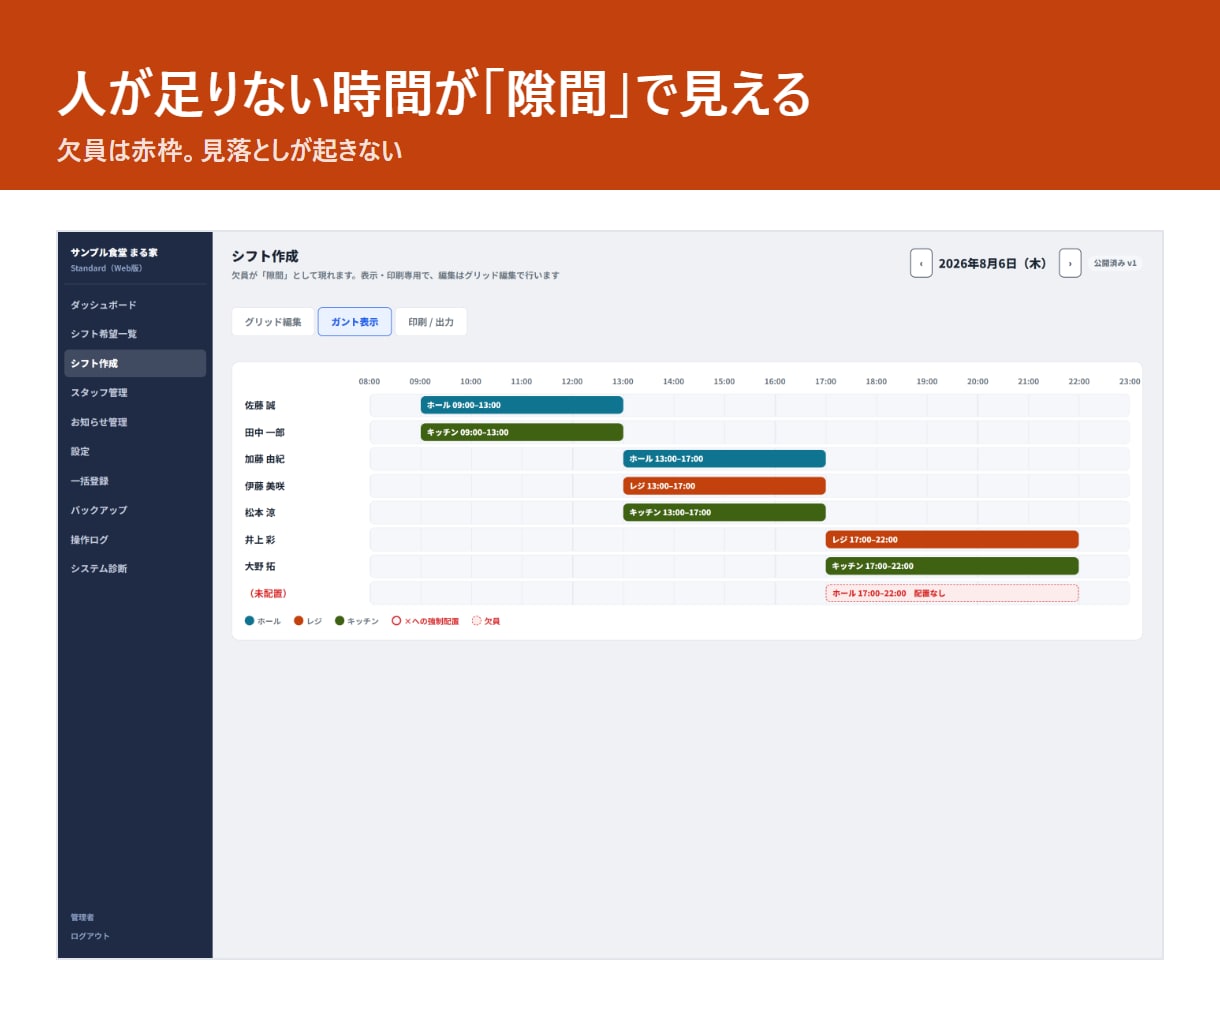Click the unassigned ホール 17:00–22:00 配置なし bar
1220x1016 pixels.
(952, 593)
